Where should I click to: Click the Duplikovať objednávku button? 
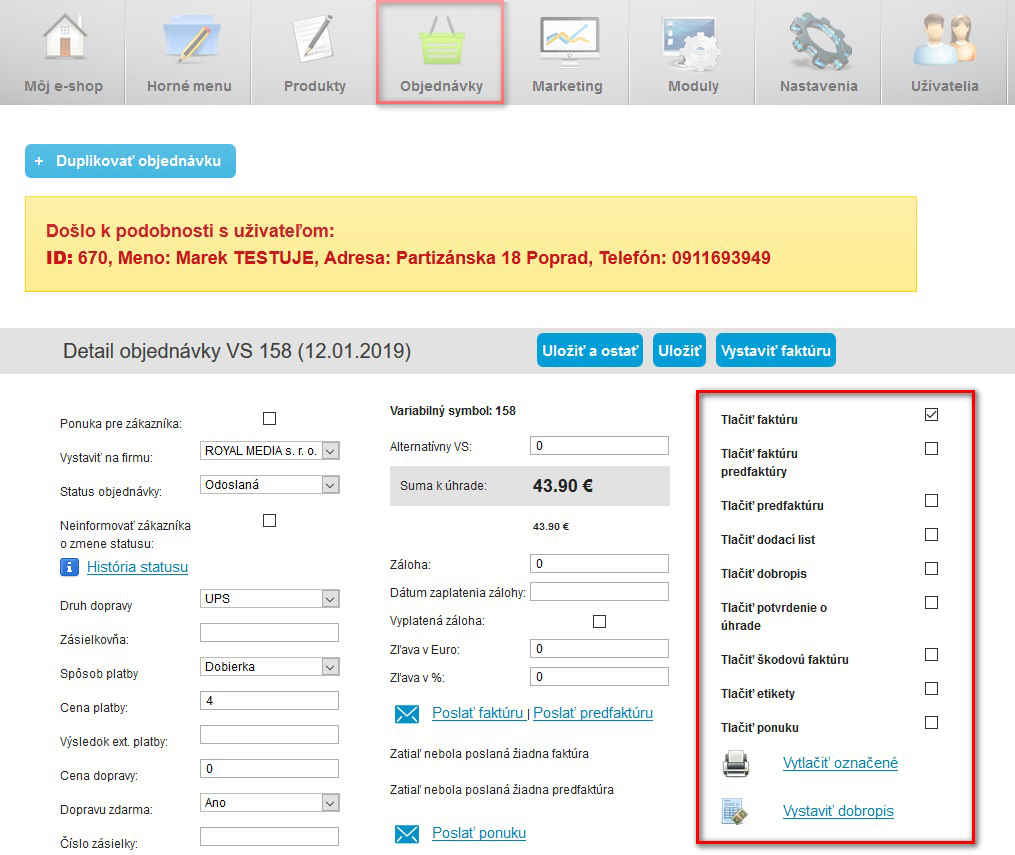130,161
